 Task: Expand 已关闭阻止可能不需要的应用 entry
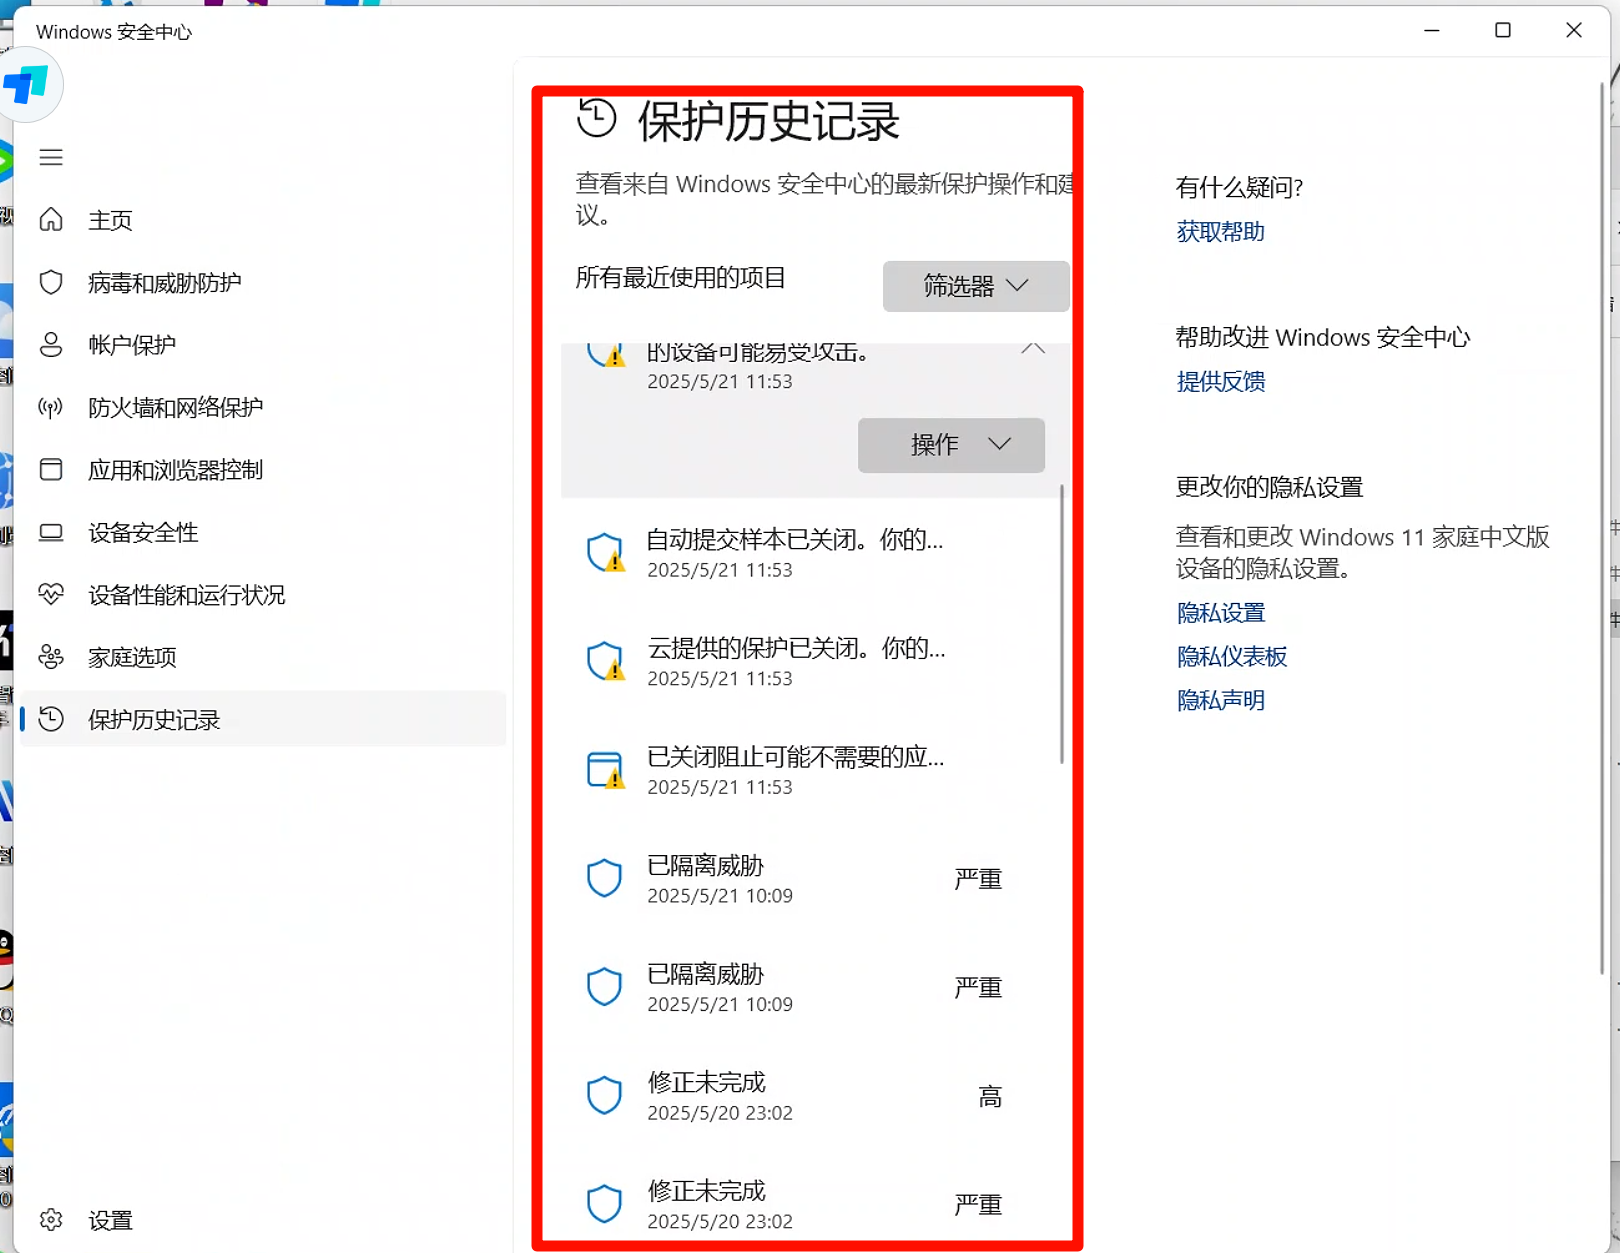(808, 770)
